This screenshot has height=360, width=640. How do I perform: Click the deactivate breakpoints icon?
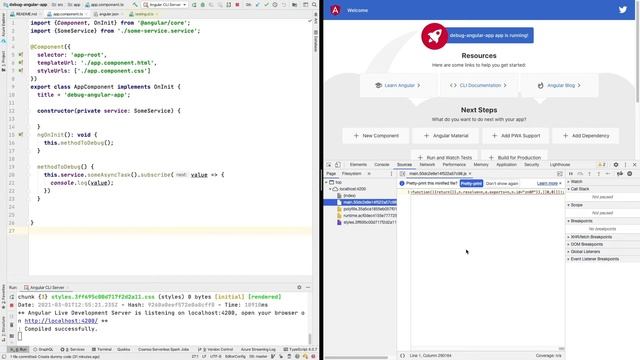(x=620, y=173)
